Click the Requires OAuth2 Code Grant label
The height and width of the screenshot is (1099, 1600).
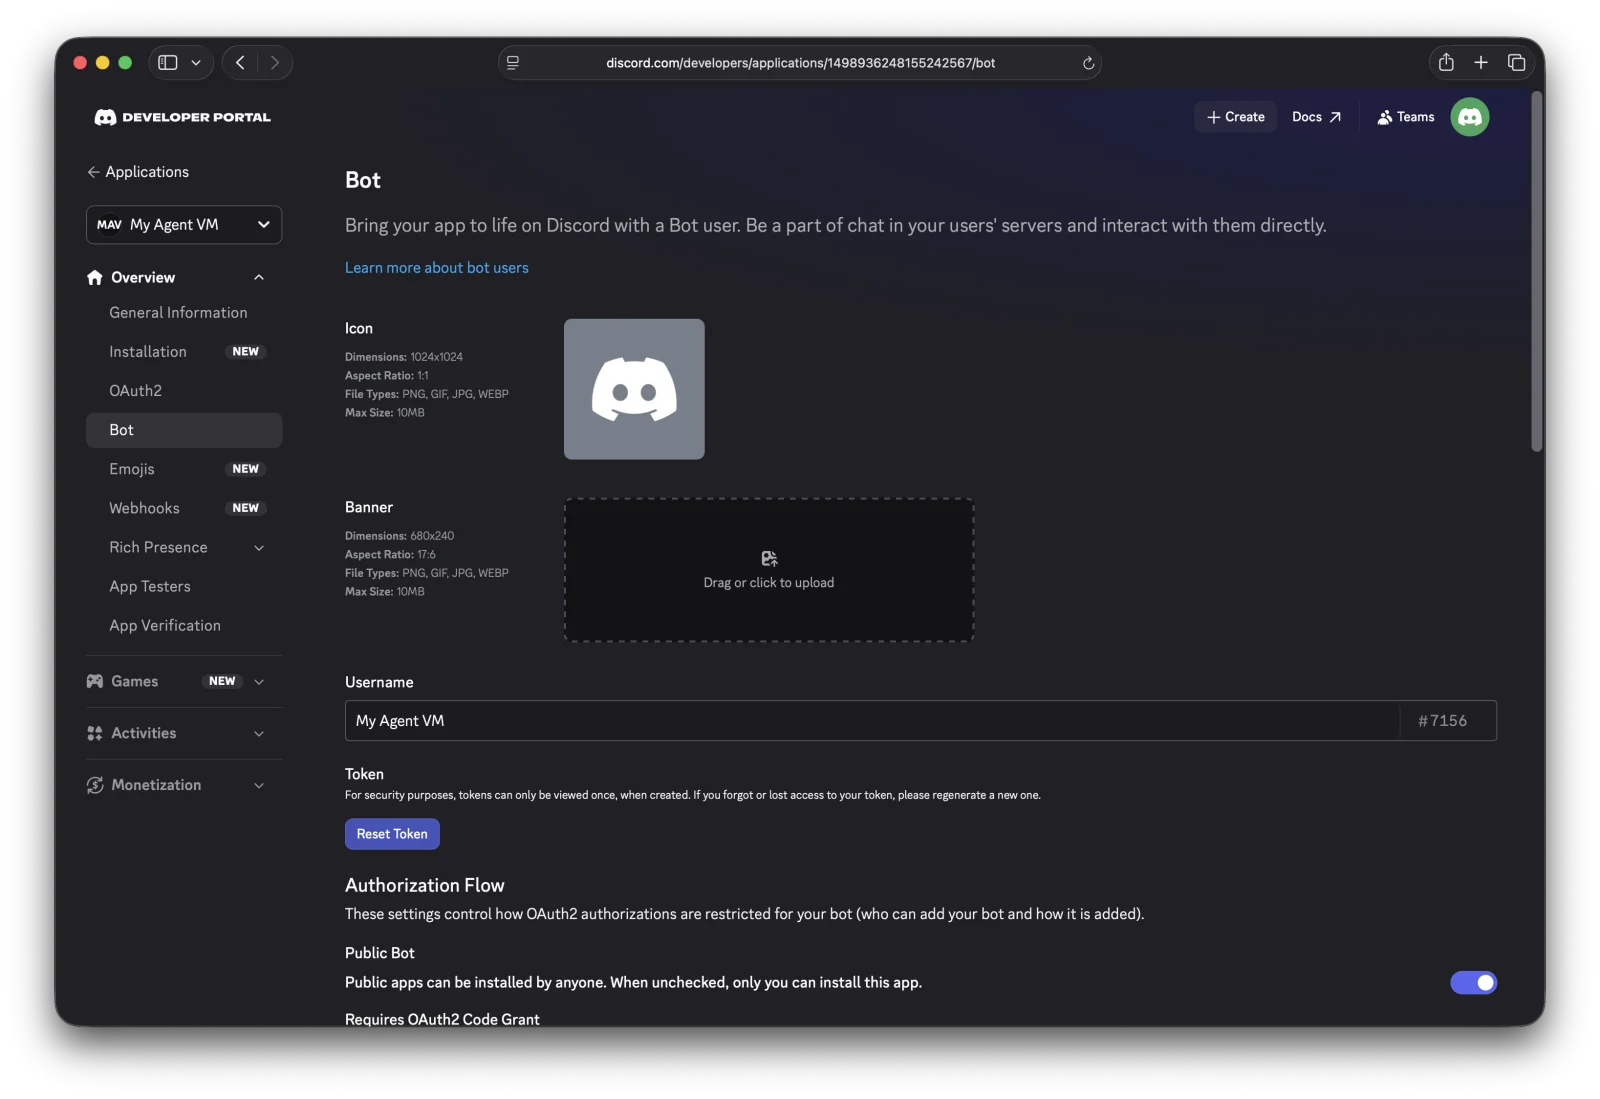click(x=442, y=1019)
